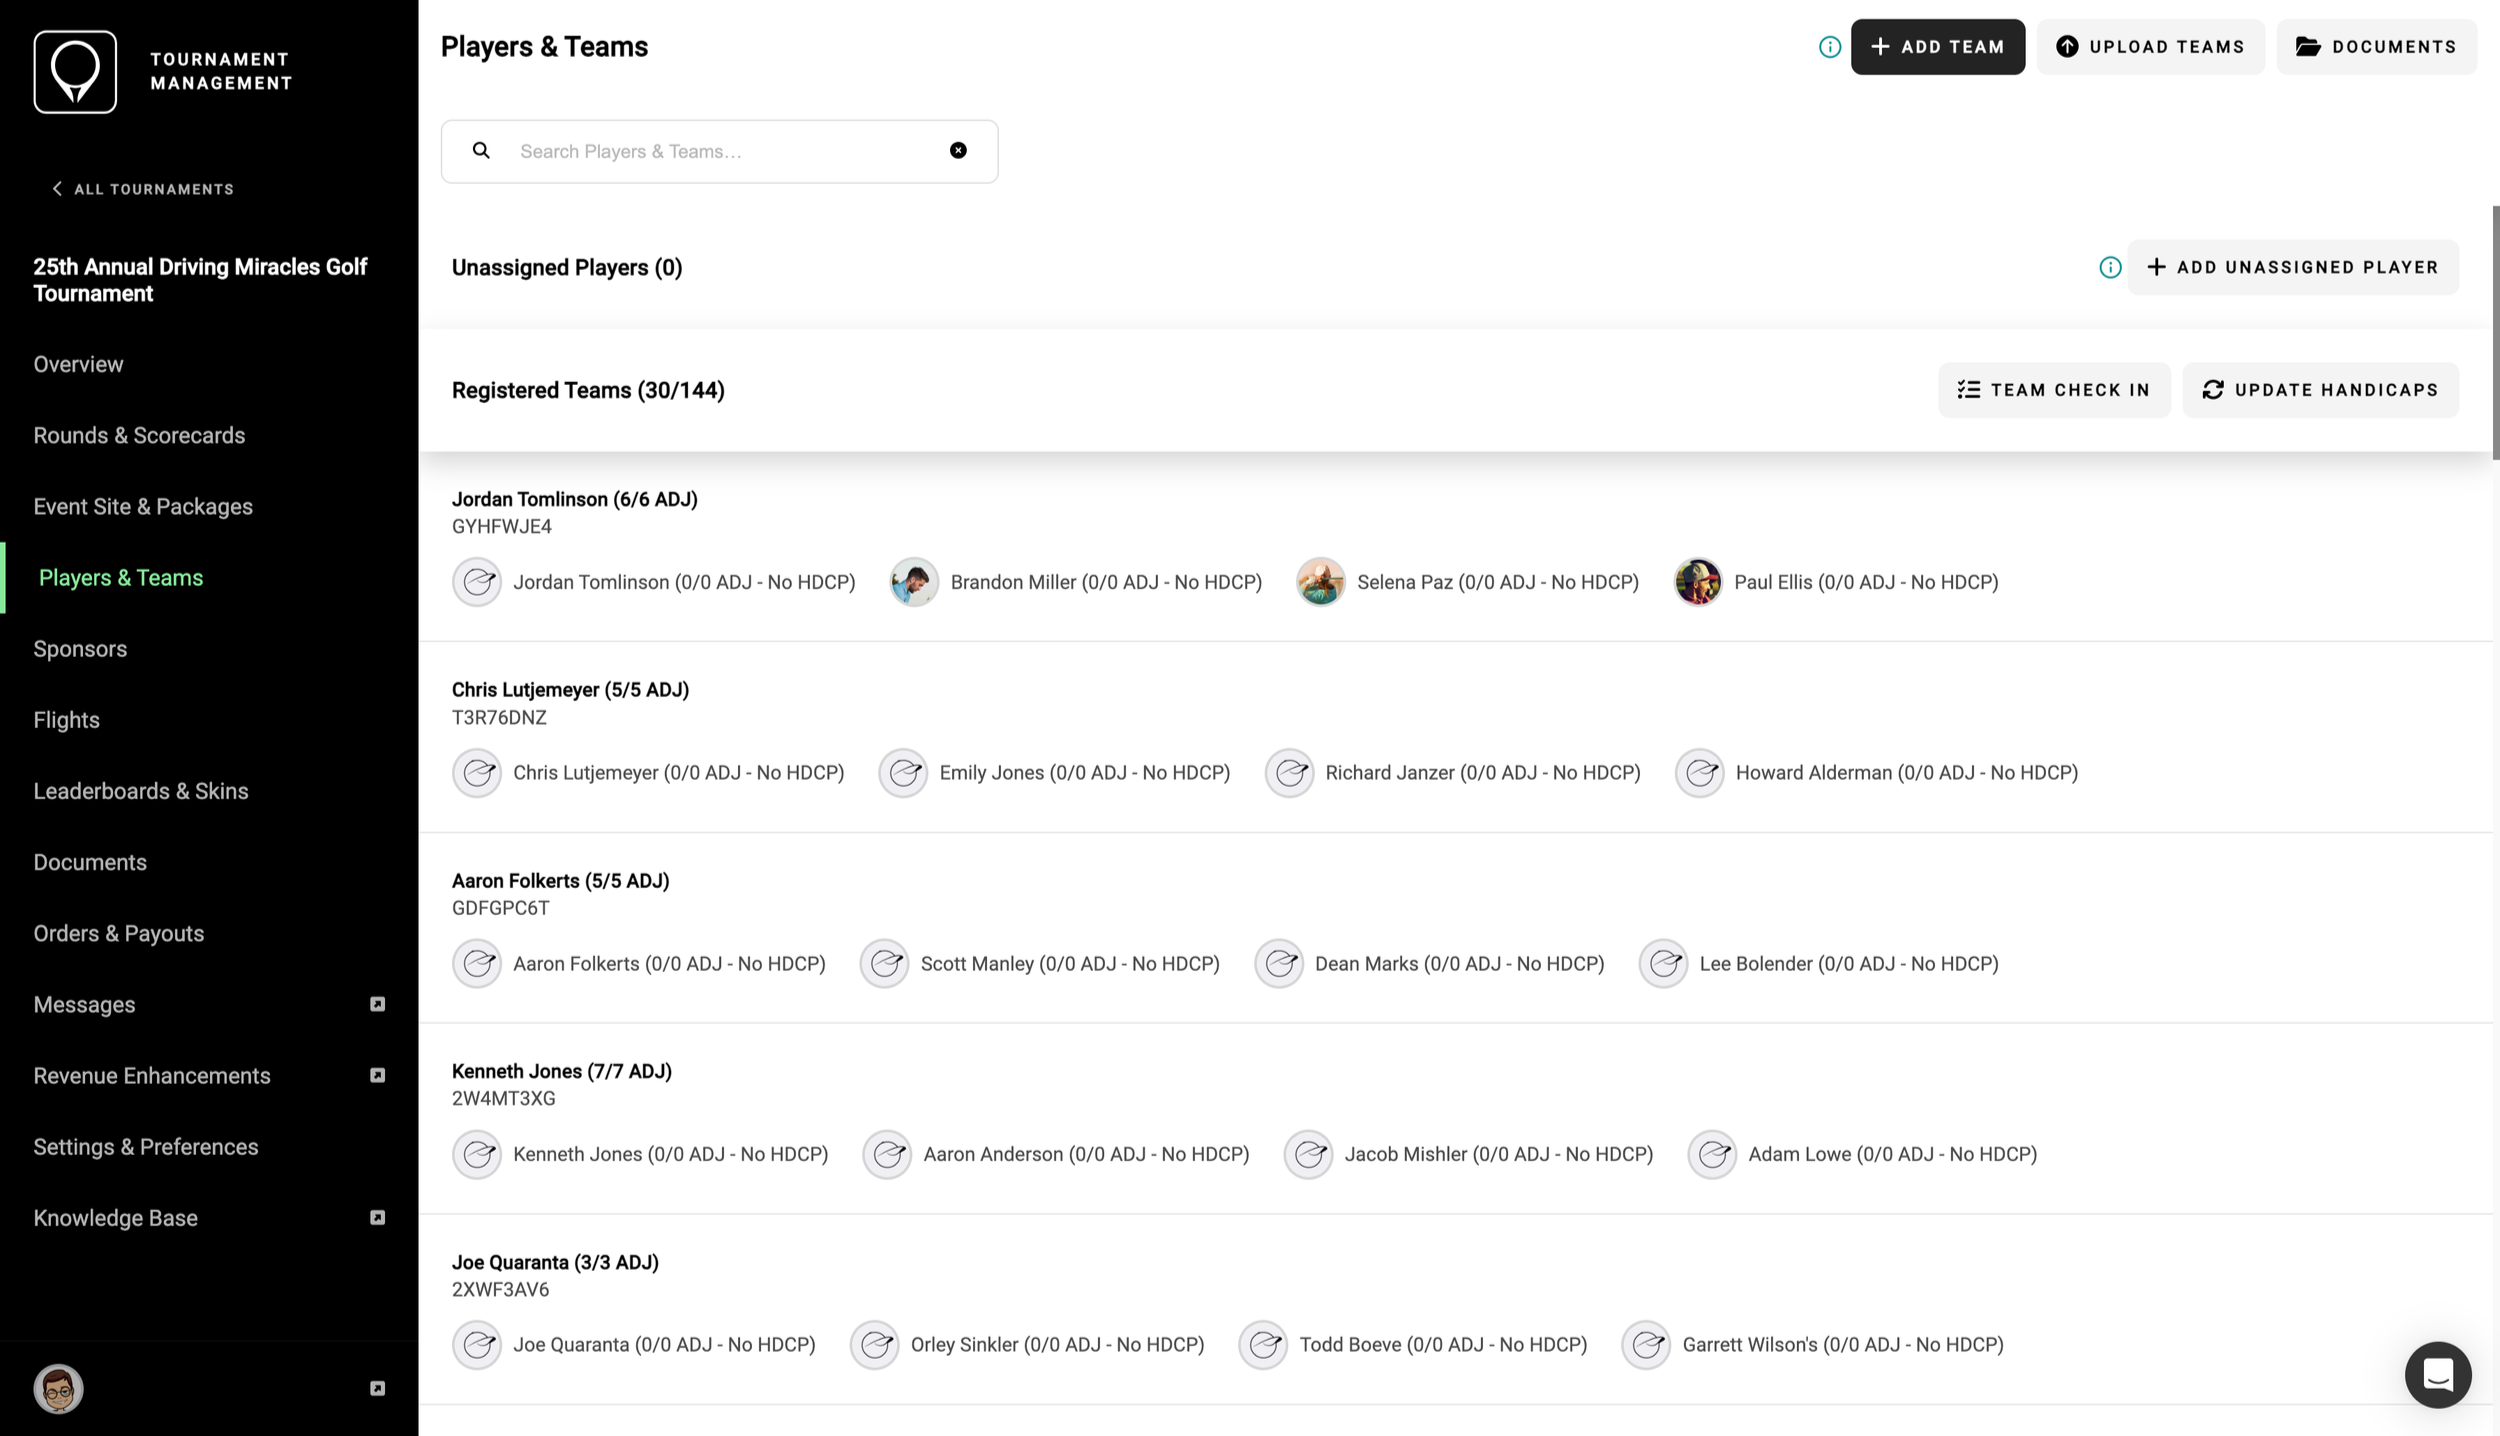The width and height of the screenshot is (2500, 1436).
Task: Click the page's vertical scrollbar
Action: (2494, 332)
